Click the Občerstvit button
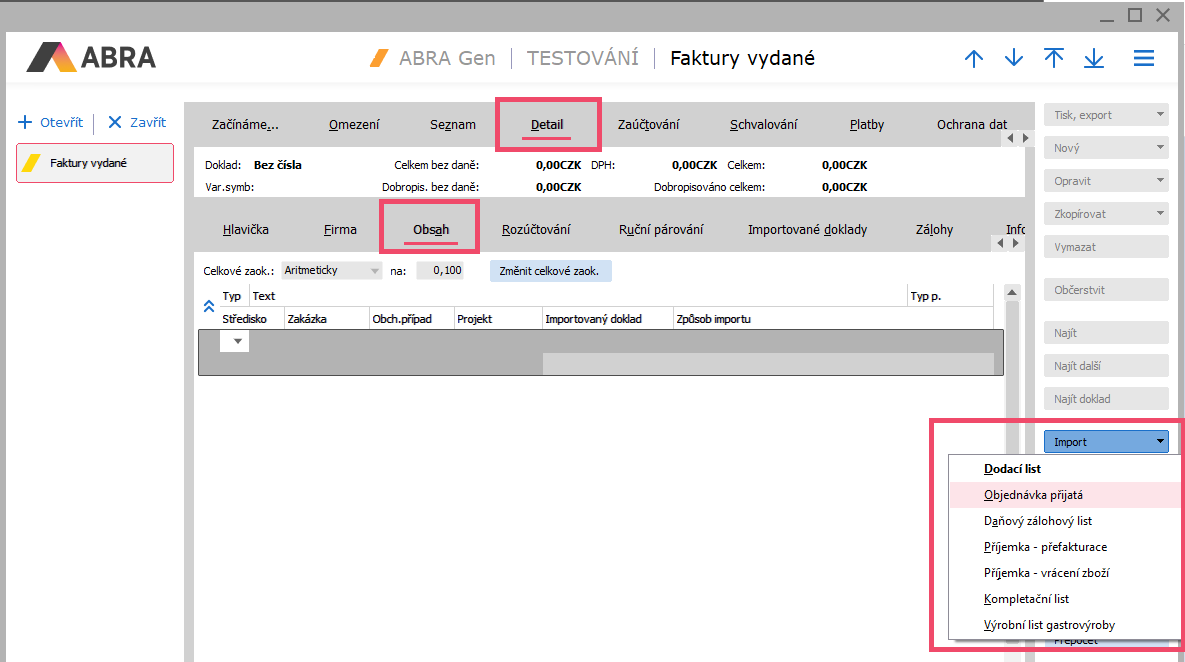The width and height of the screenshot is (1185, 662). [x=1105, y=290]
